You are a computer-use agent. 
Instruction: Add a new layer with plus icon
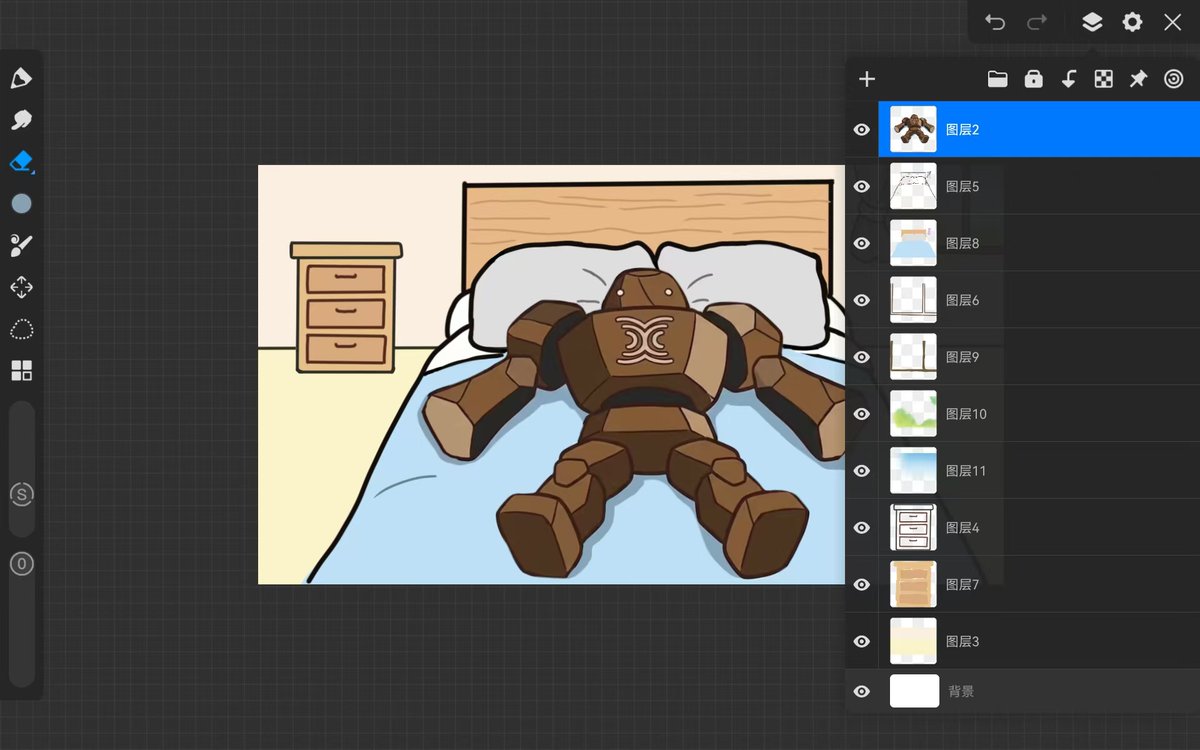867,79
